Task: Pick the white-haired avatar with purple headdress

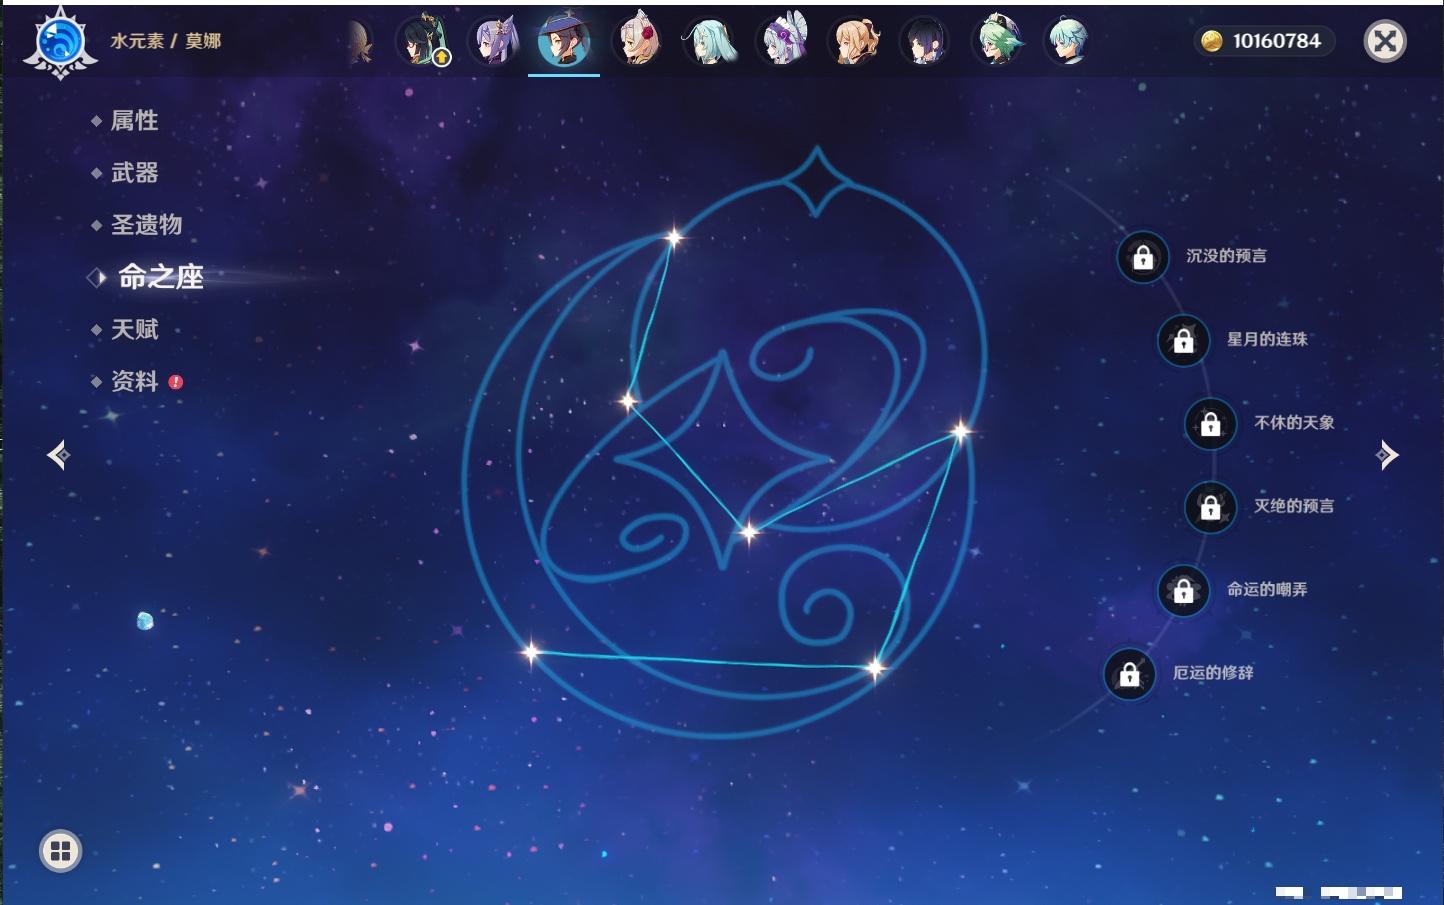Action: click(782, 41)
